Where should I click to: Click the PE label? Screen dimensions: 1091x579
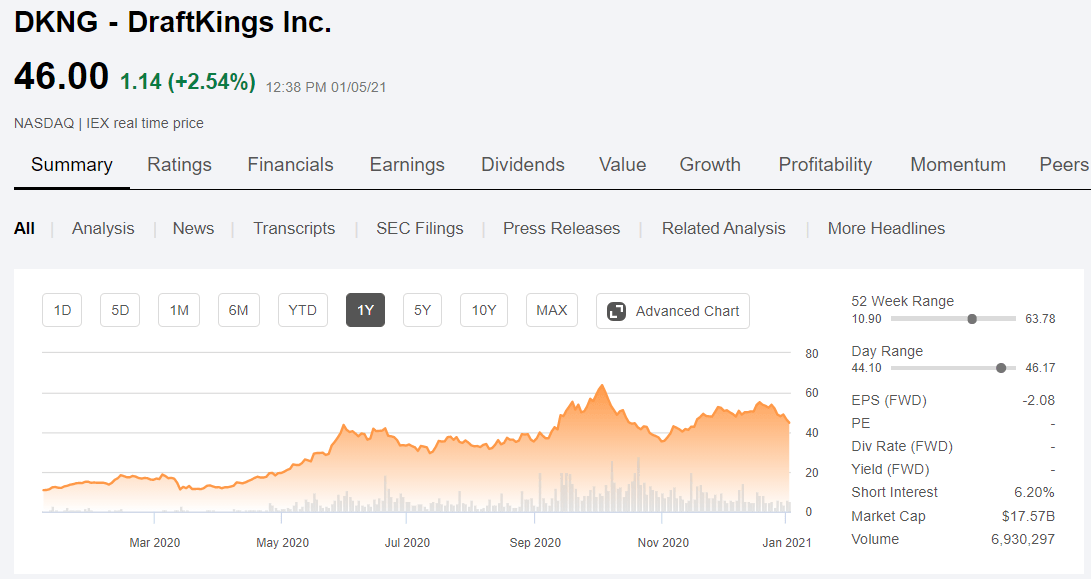click(x=861, y=423)
